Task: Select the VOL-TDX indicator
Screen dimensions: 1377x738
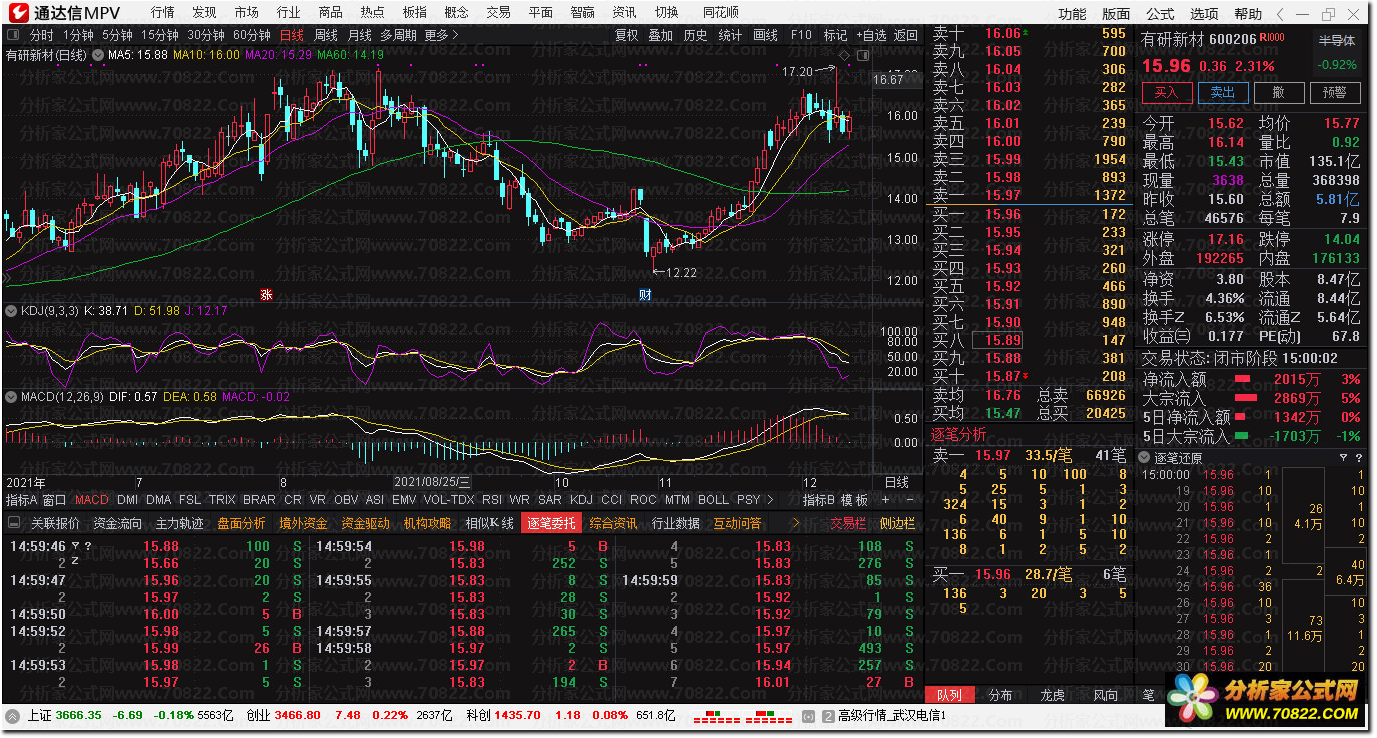Action: (449, 500)
